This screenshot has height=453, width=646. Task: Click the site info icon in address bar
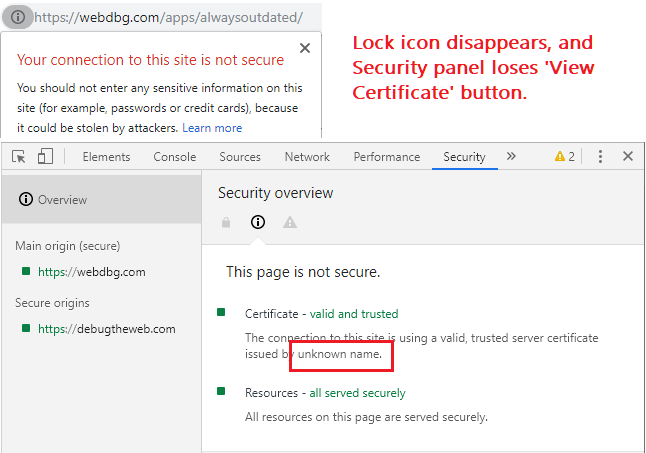pyautogui.click(x=18, y=17)
